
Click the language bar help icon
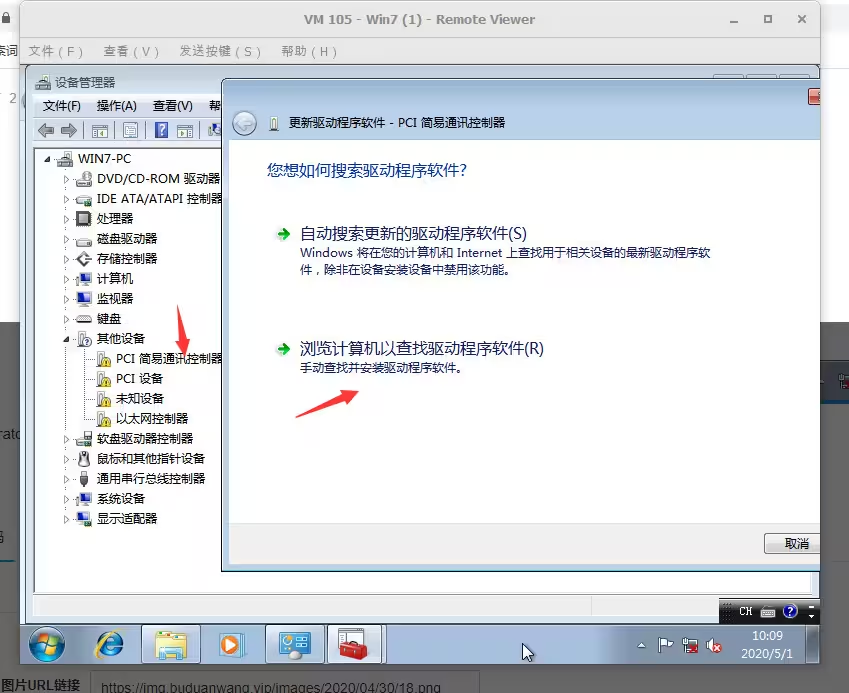[x=790, y=611]
